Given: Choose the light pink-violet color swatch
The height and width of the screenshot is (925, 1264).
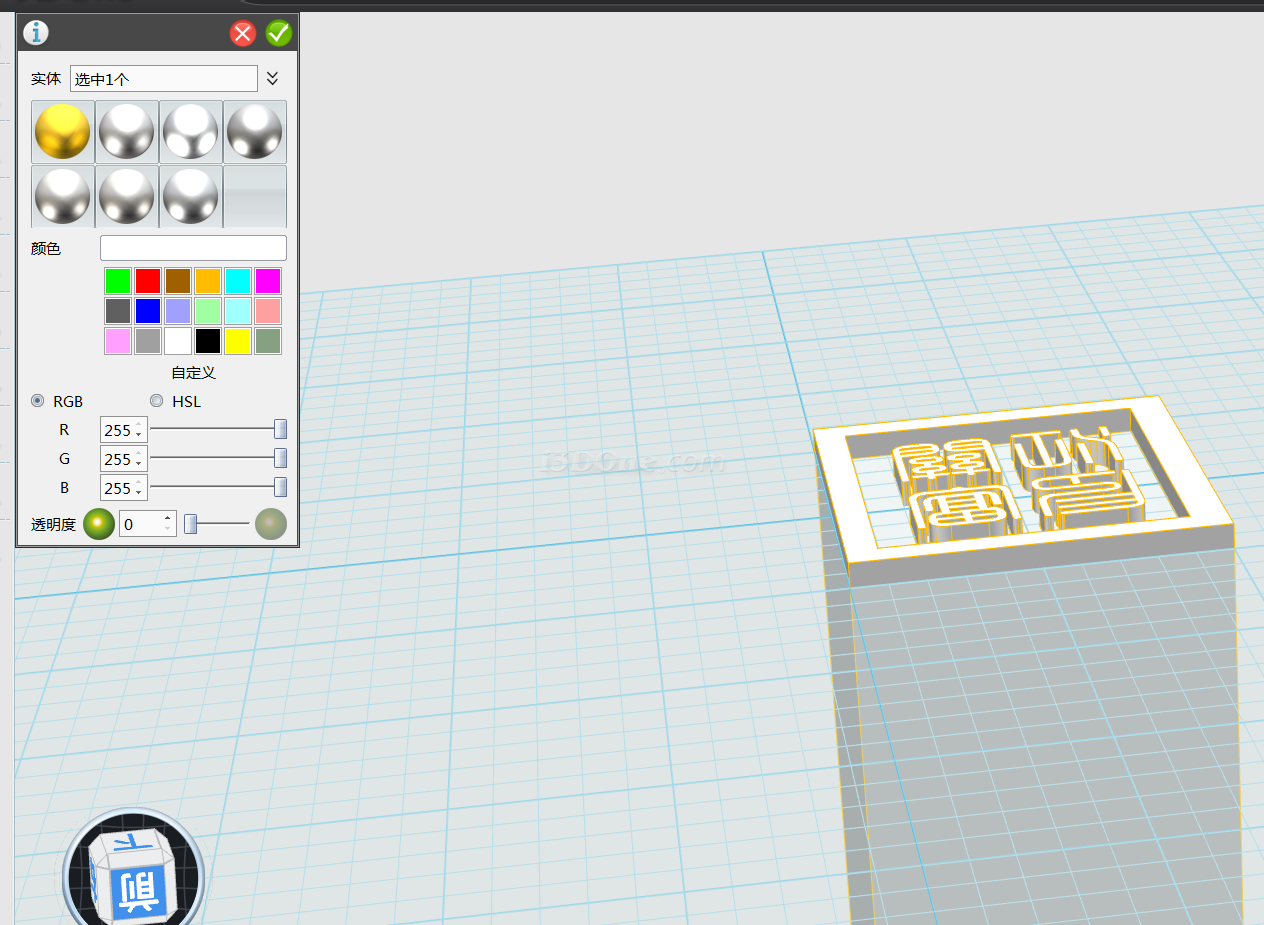Looking at the screenshot, I should pyautogui.click(x=118, y=341).
